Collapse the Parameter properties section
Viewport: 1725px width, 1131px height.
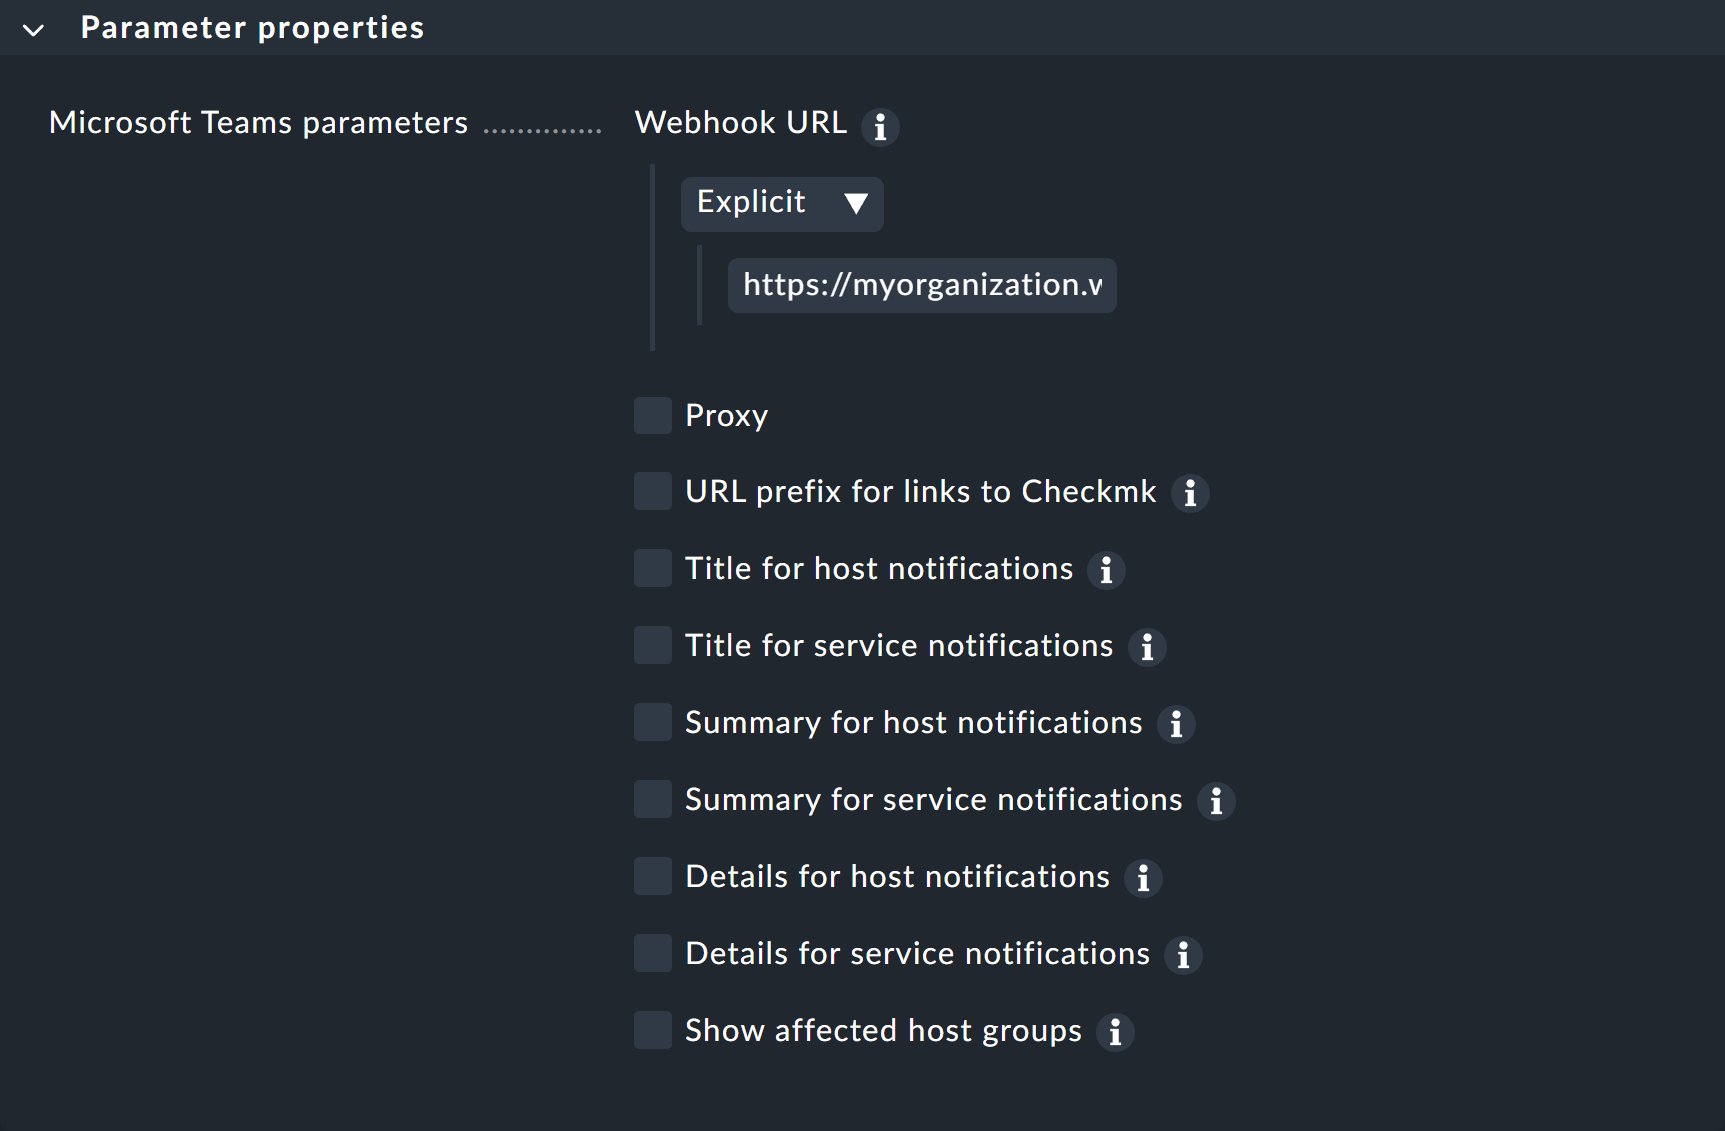33,28
